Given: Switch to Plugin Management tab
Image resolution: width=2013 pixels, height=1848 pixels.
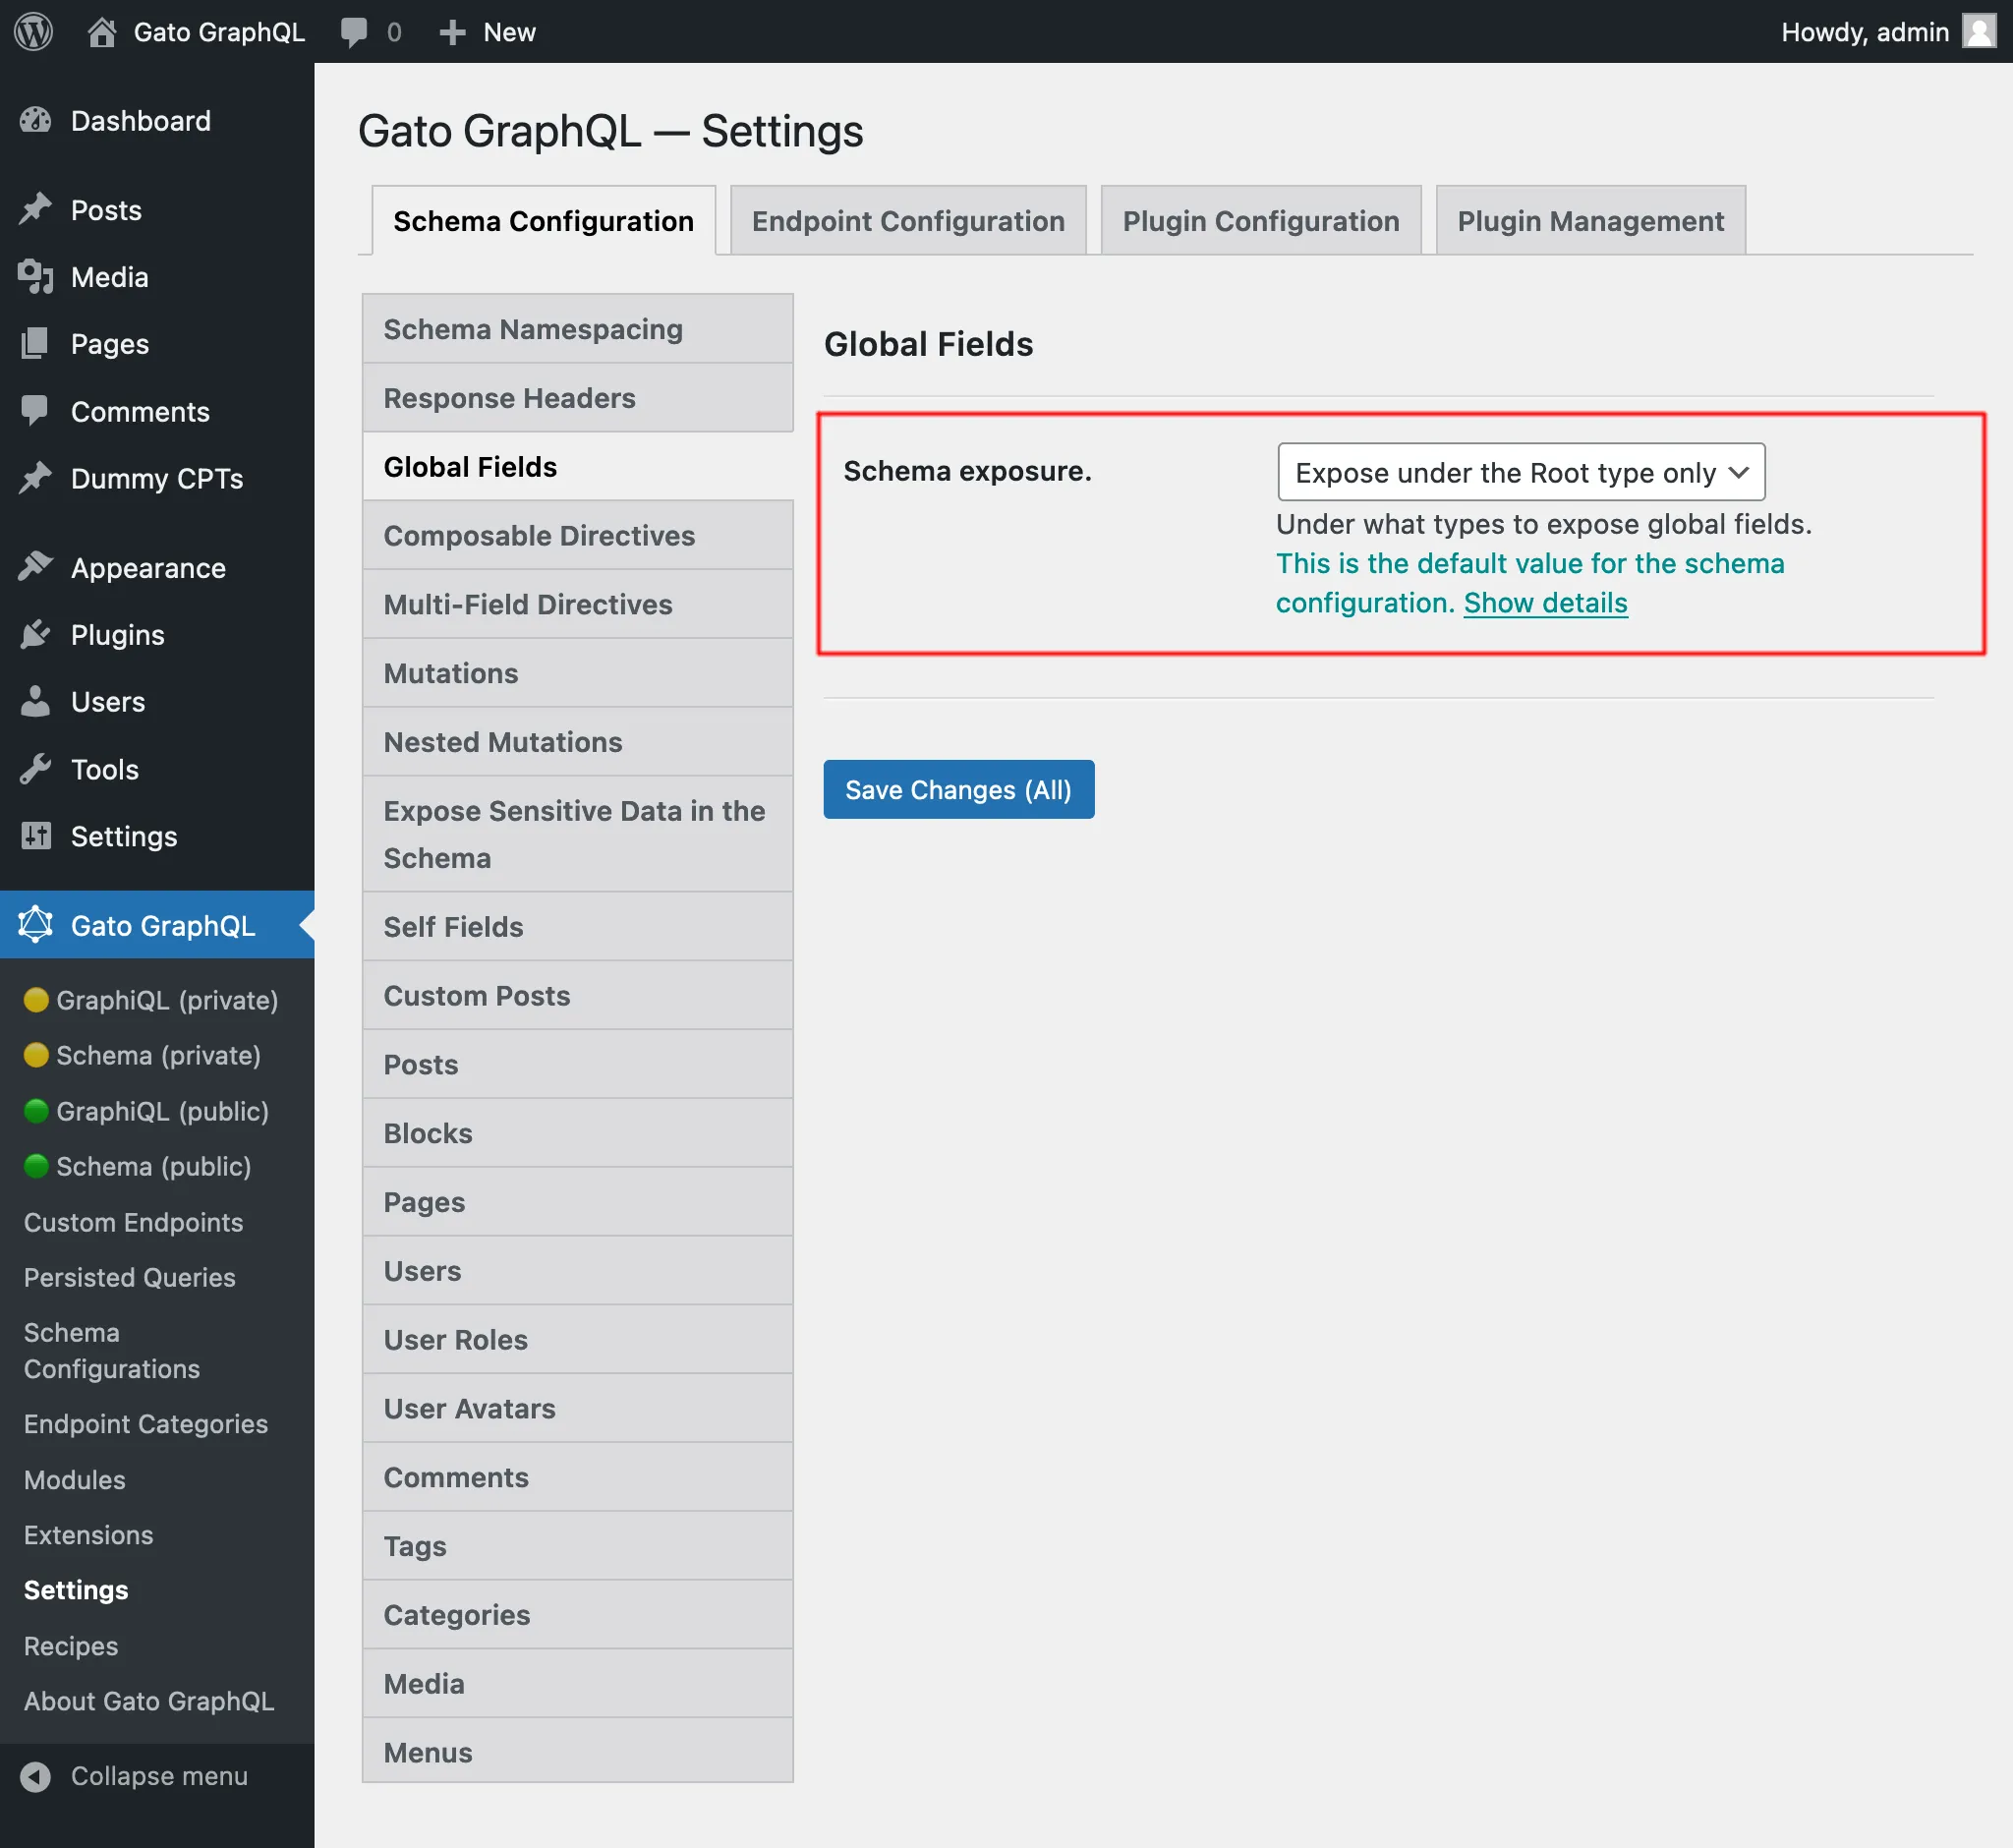Looking at the screenshot, I should tap(1590, 221).
